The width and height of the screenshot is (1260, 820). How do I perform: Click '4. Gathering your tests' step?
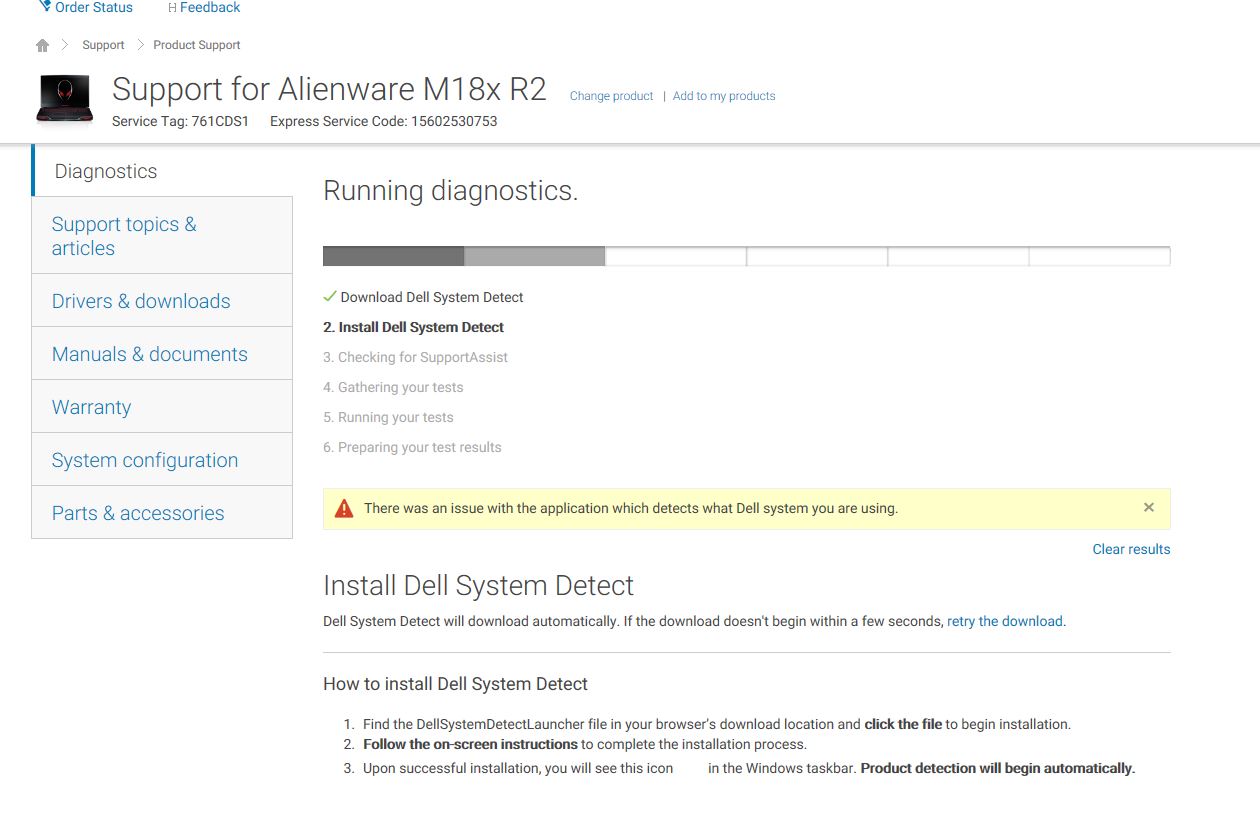click(393, 387)
